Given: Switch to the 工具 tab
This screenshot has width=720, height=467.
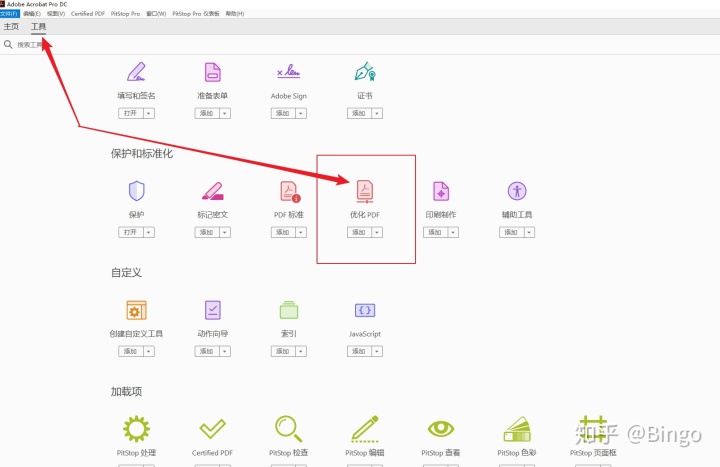Looking at the screenshot, I should 39,27.
